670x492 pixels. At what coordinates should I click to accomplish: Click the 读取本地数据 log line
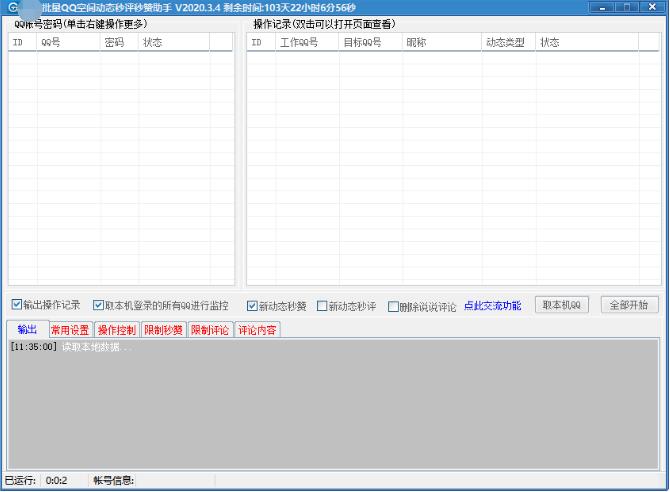pos(71,347)
